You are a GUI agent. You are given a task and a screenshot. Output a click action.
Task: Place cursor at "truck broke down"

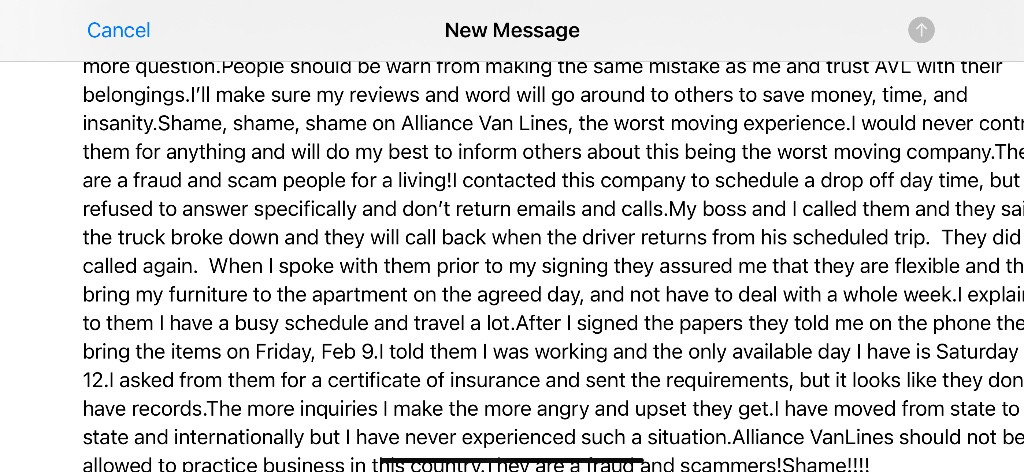click(x=187, y=238)
